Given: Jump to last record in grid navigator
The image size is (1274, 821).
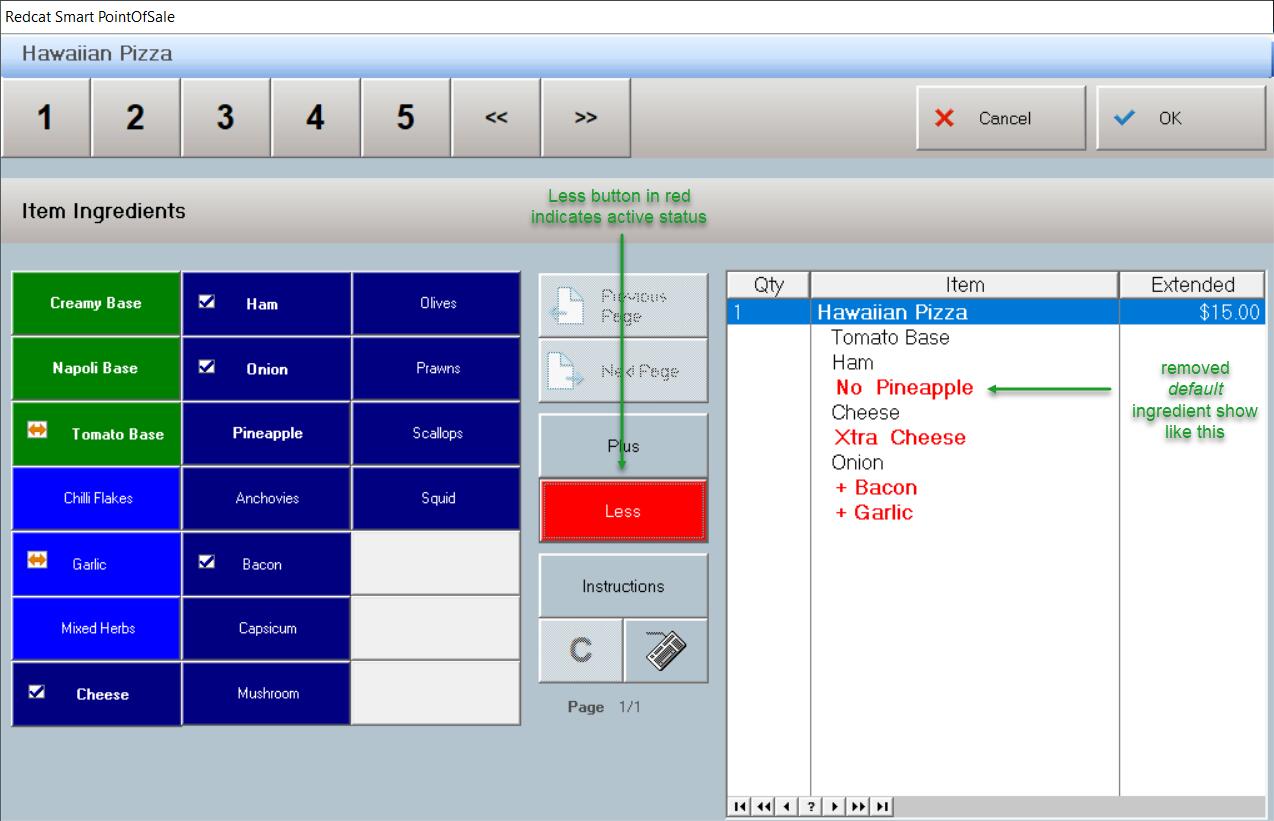Looking at the screenshot, I should click(882, 806).
